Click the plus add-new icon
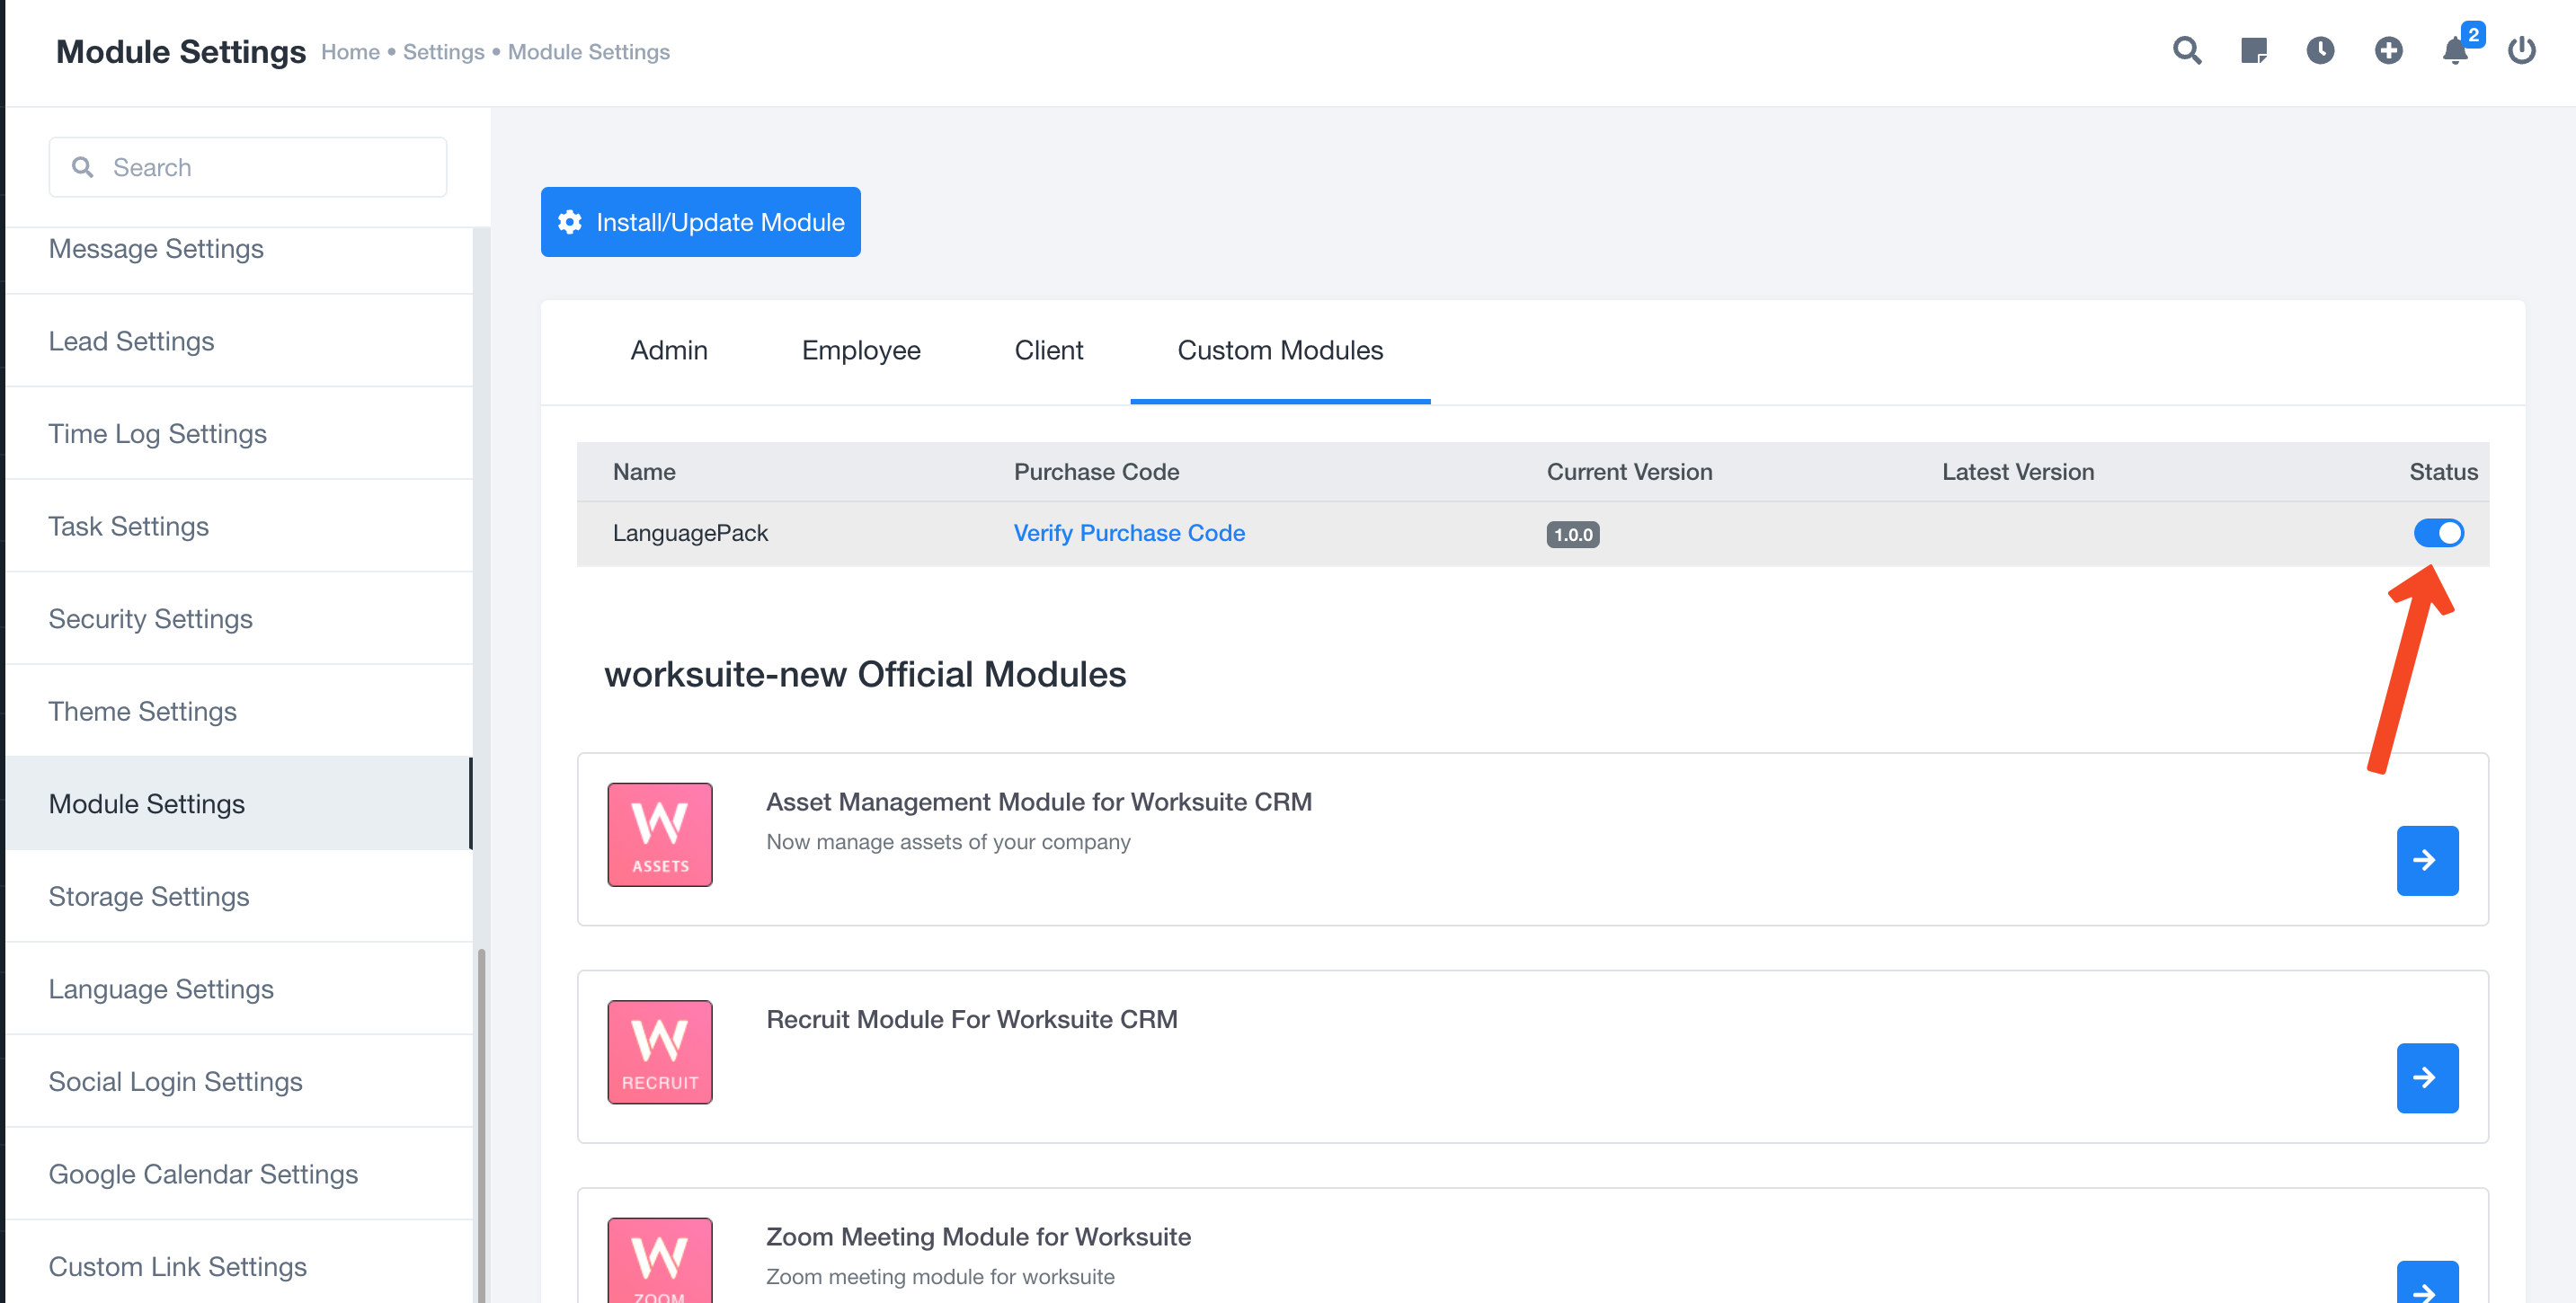The height and width of the screenshot is (1303, 2576). (x=2388, y=51)
